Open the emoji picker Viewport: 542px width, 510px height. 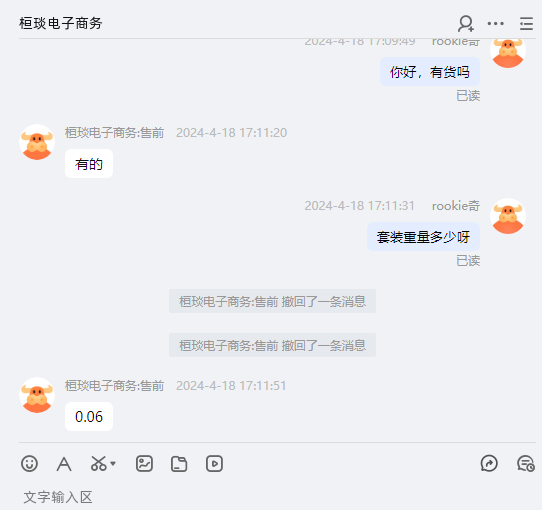29,464
